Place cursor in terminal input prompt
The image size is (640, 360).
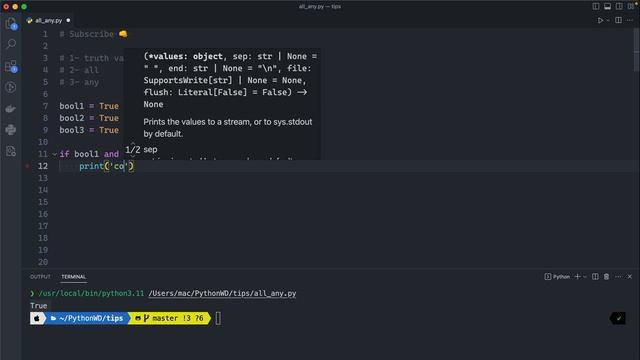[x=218, y=318]
